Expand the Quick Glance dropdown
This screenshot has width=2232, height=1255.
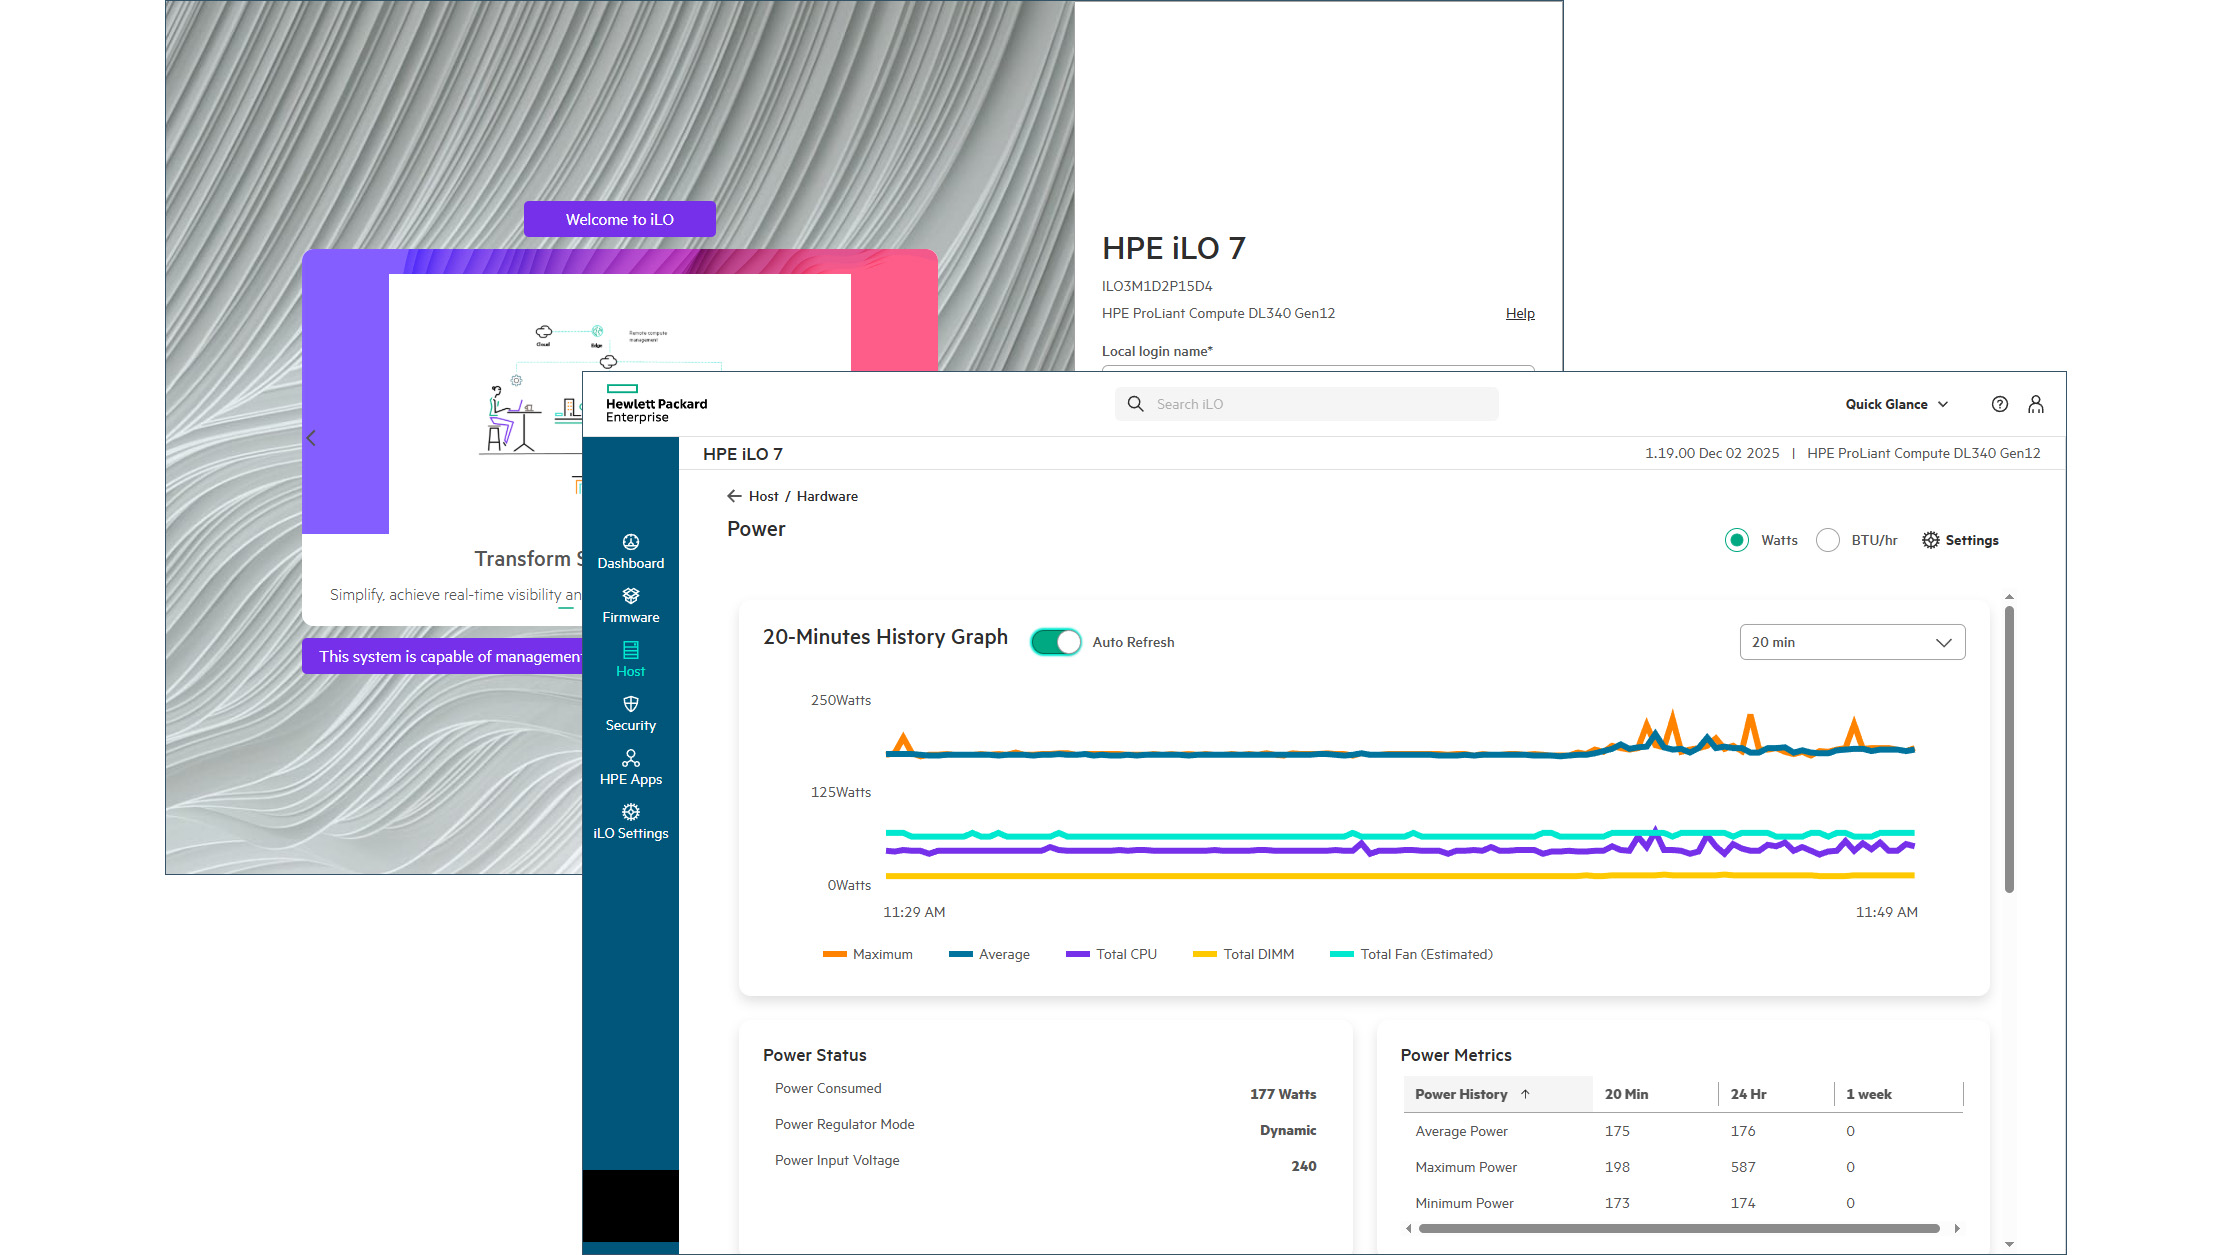point(1896,403)
